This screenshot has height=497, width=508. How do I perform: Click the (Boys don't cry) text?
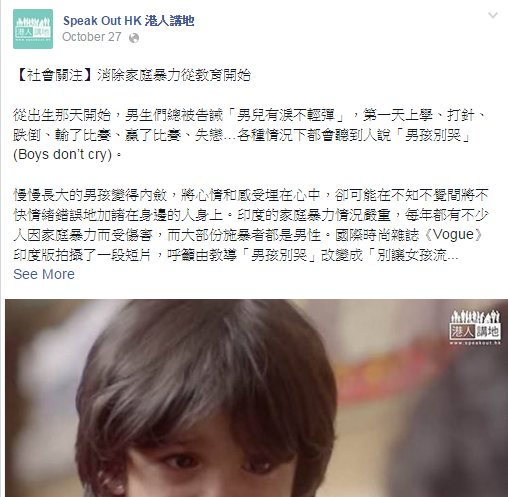(62, 155)
